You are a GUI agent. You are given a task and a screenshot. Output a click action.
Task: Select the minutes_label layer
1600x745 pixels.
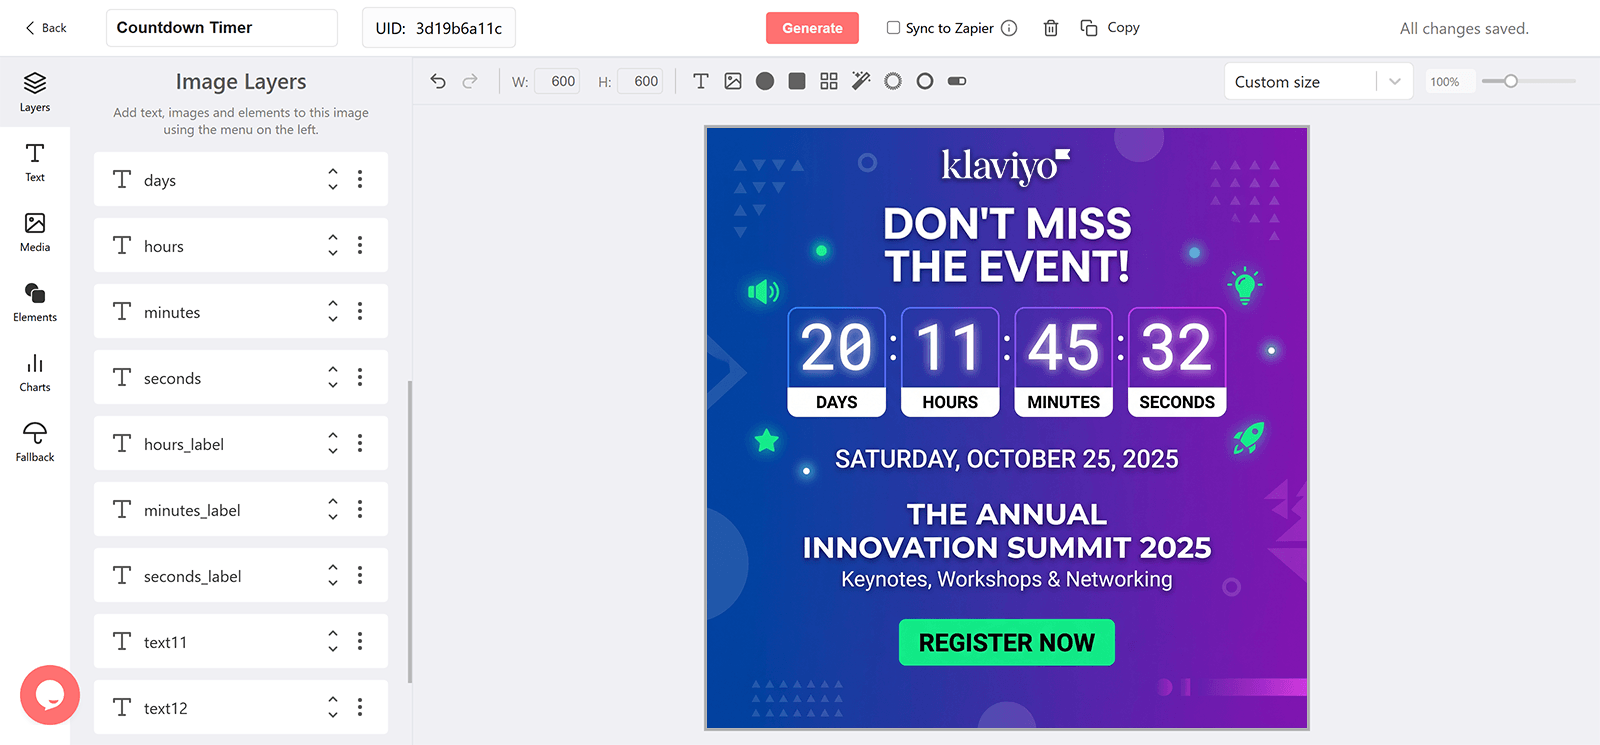coord(241,509)
